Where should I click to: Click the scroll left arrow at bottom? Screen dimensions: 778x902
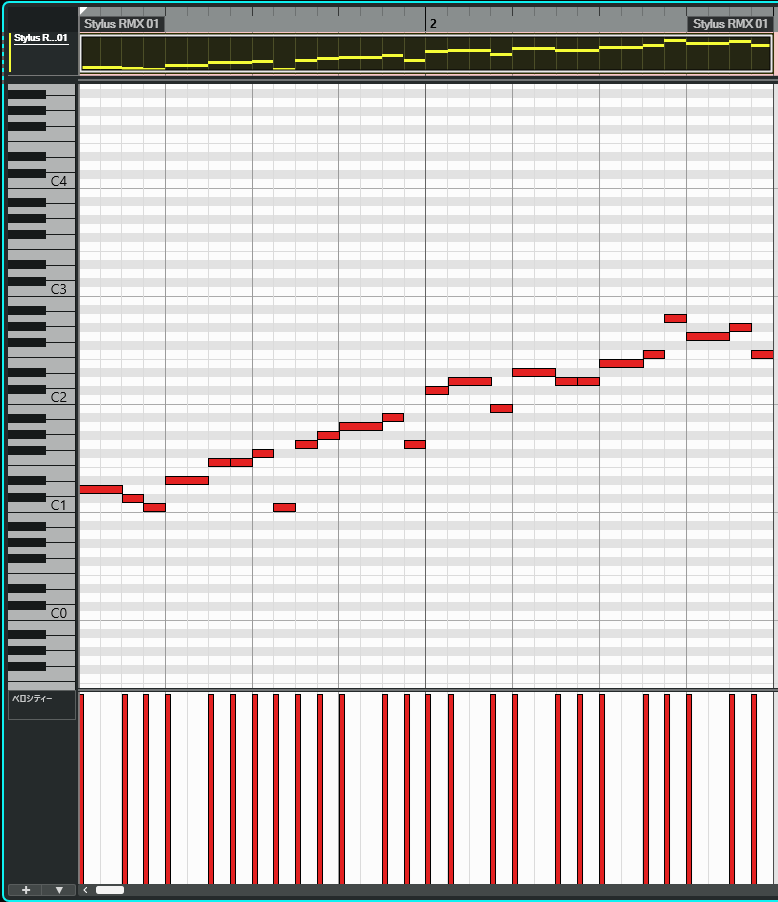85,890
